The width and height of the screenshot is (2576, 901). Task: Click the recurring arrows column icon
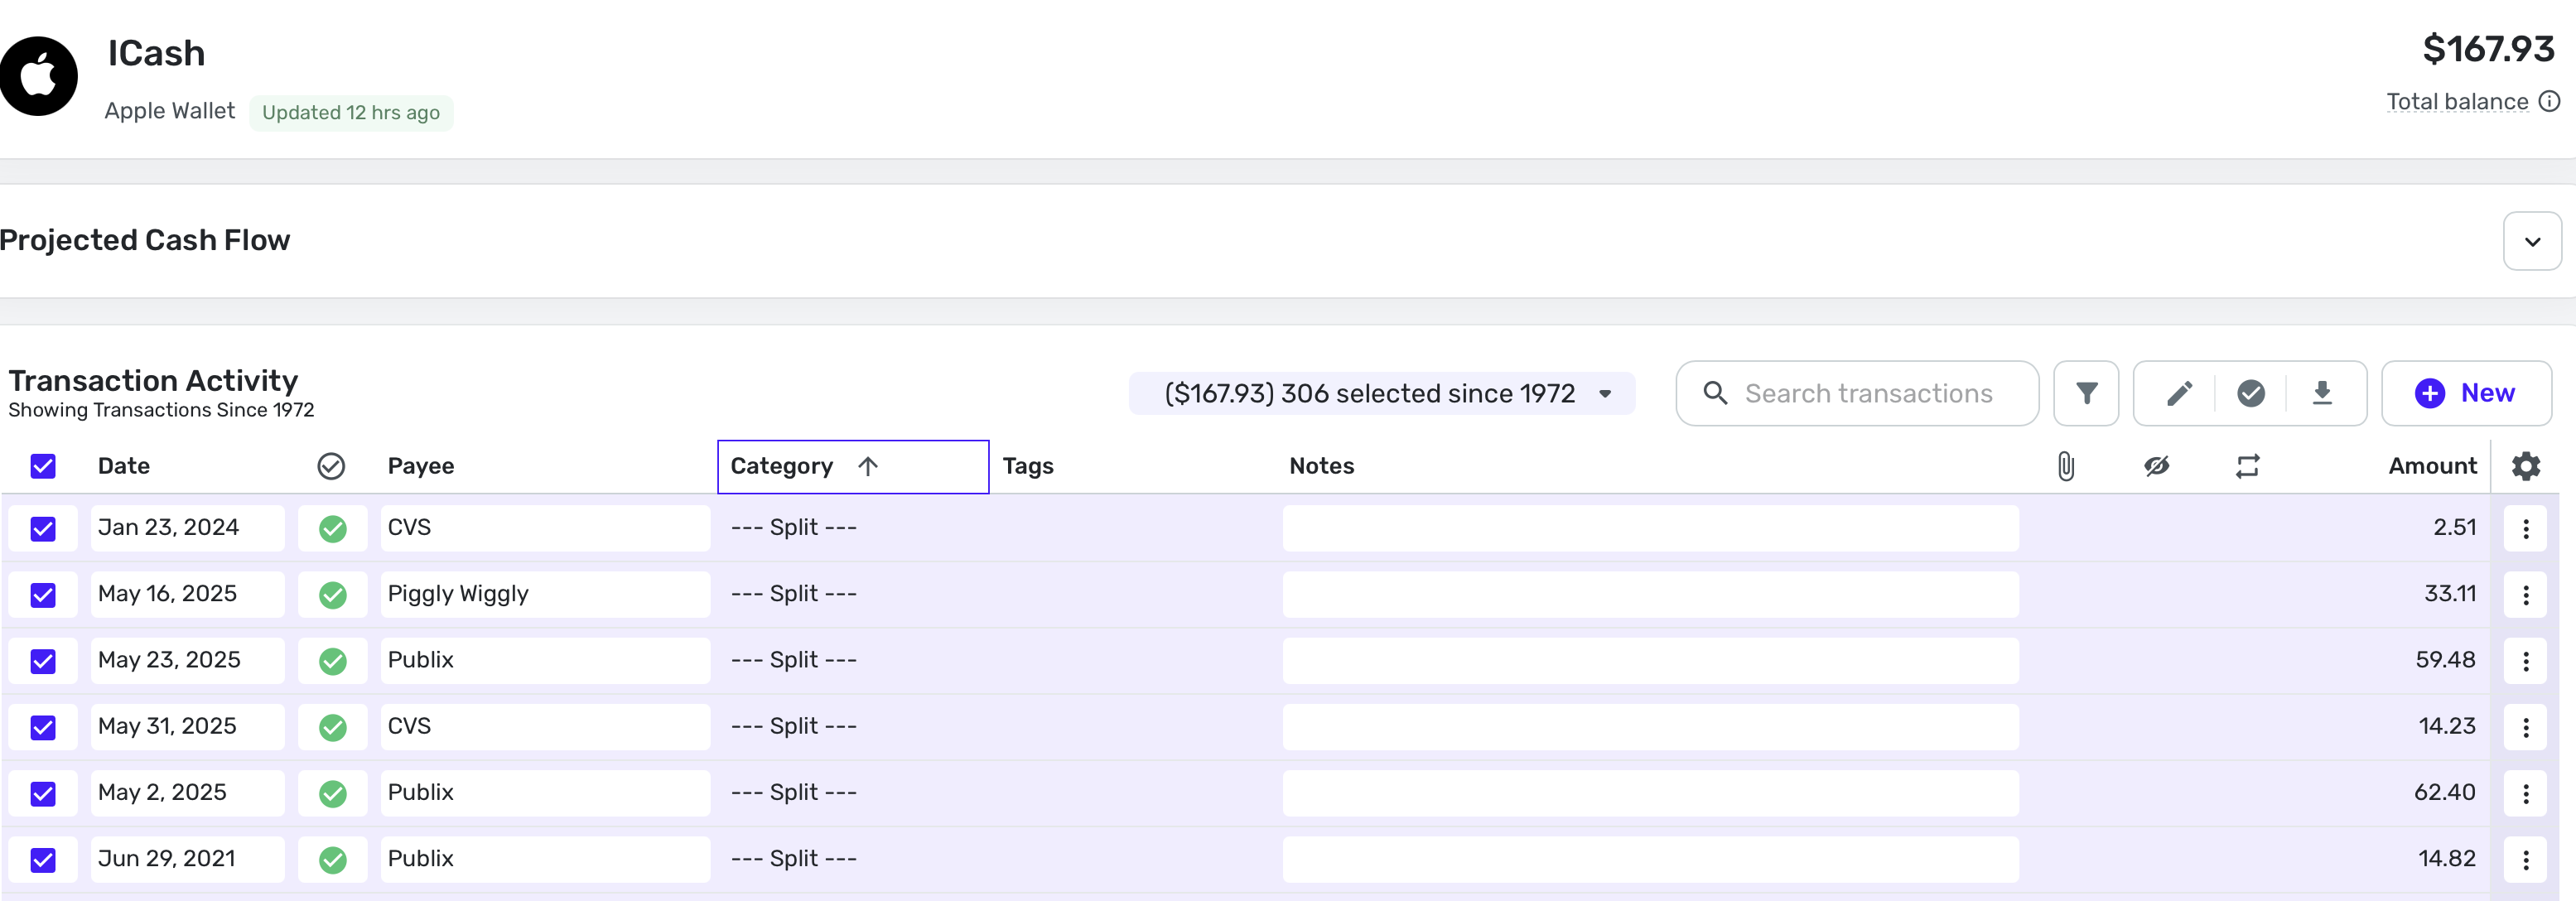tap(2247, 466)
